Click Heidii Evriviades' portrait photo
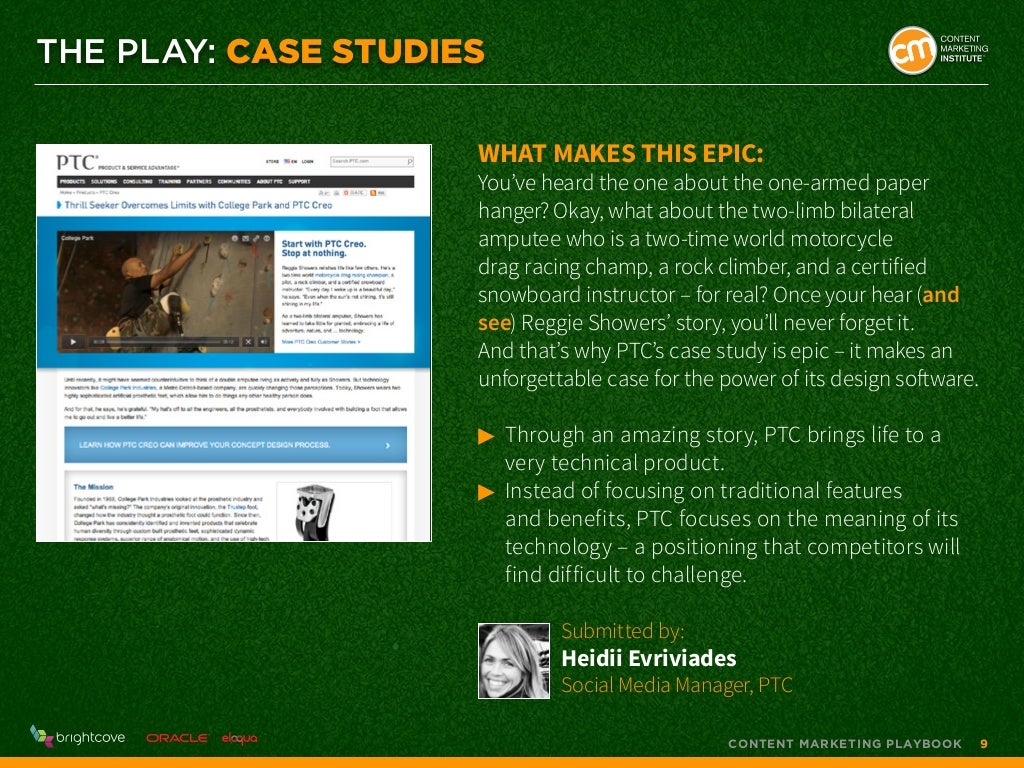The height and width of the screenshot is (768, 1024). click(514, 661)
